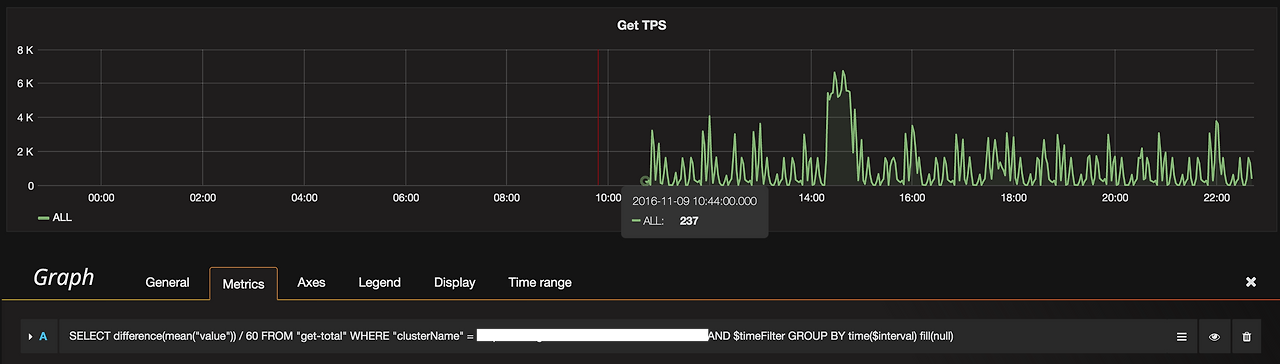Switch to the Time range tab

pos(540,283)
